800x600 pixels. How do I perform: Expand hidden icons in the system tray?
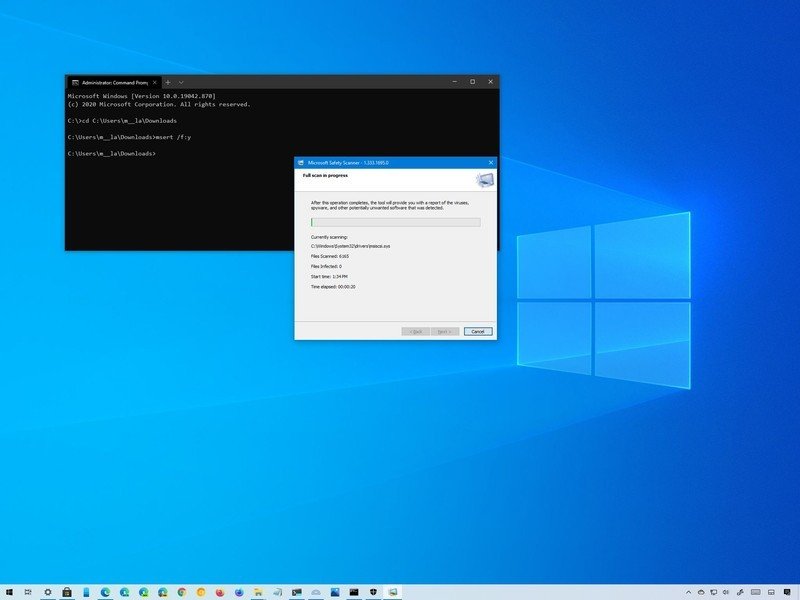(688, 592)
